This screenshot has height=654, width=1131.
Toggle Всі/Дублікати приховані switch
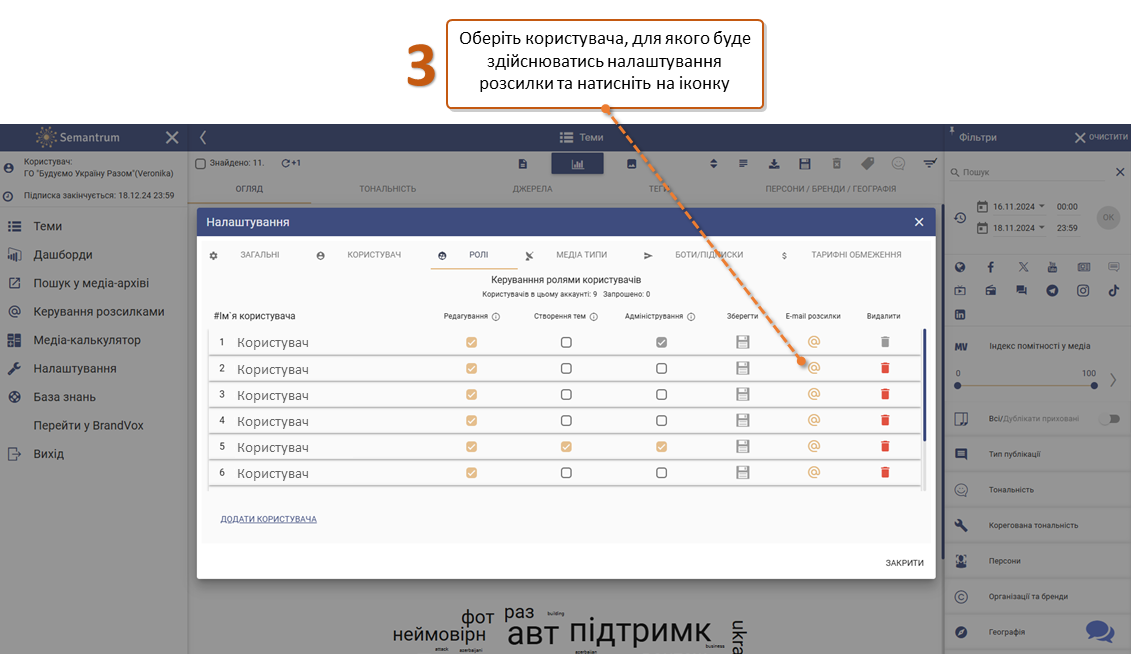(1111, 418)
